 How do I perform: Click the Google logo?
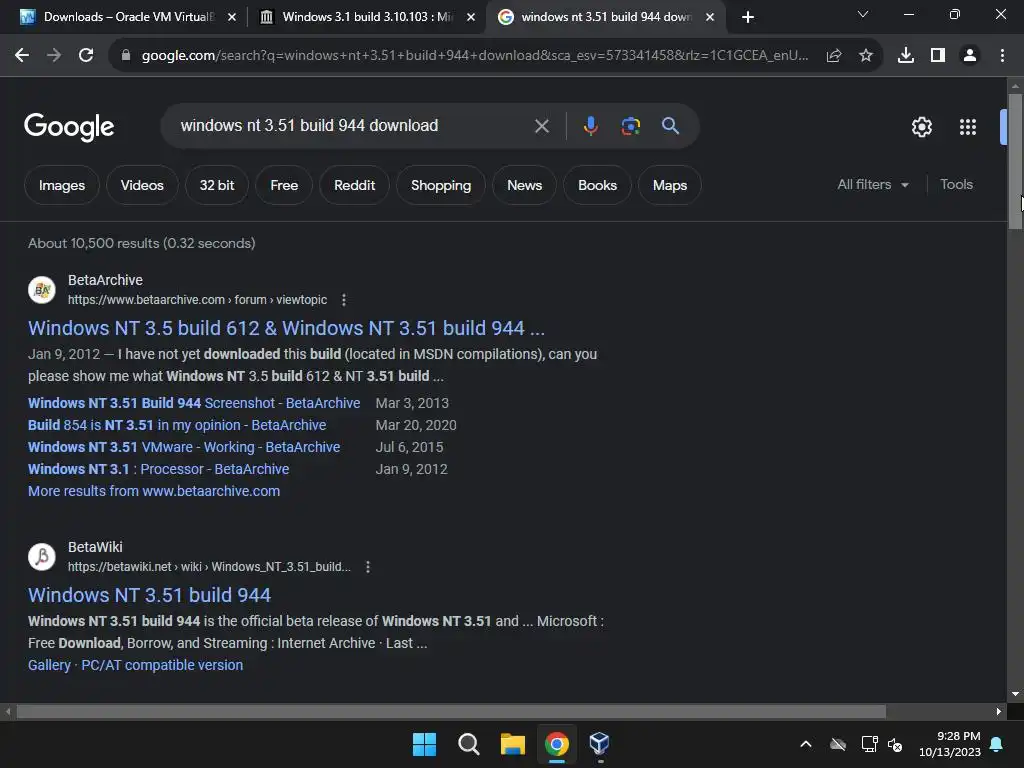point(69,127)
